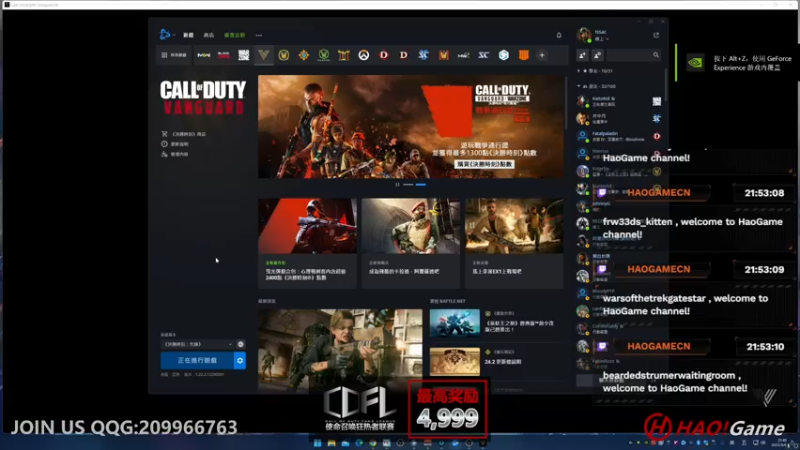Select the Black Ops 4 orange icon
Viewport: 800px width, 450px height.
pos(523,55)
